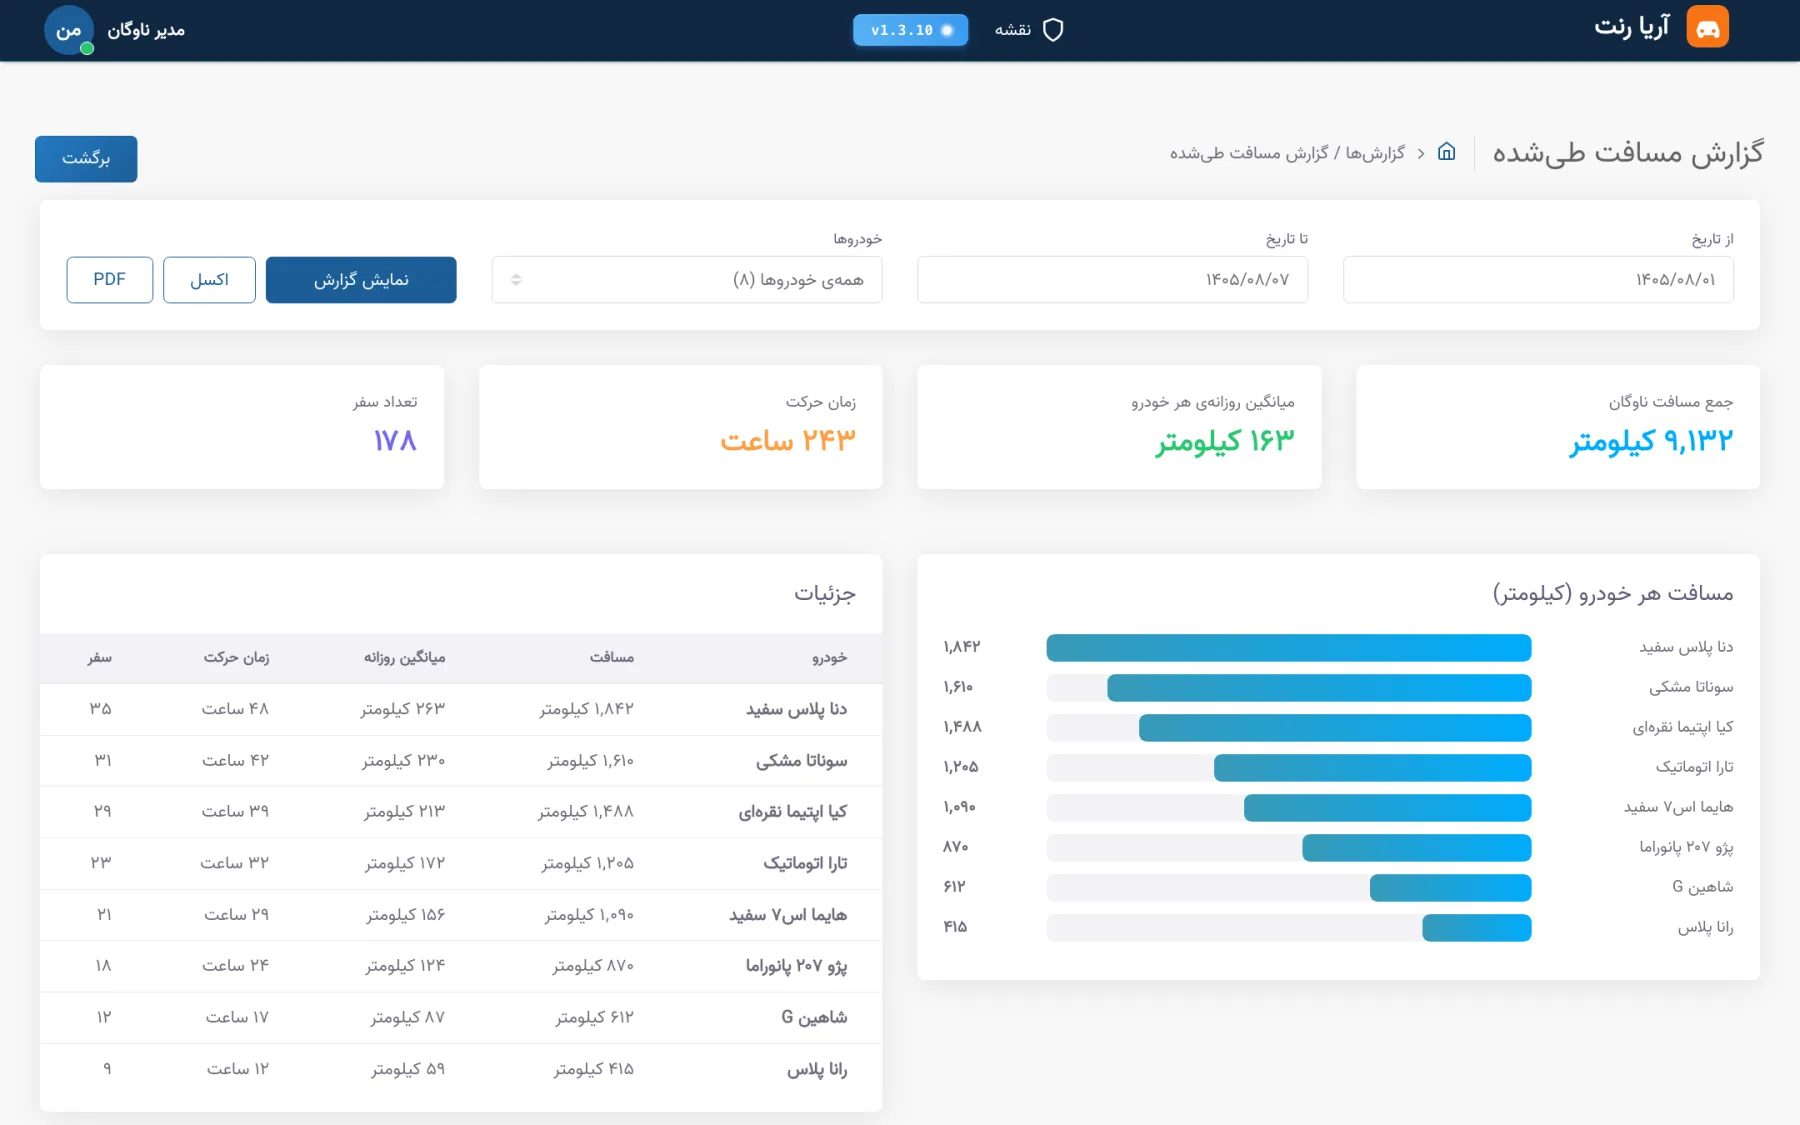This screenshot has height=1125, width=1800.
Task: Click the گزارش‌ها breadcrumb link
Action: (1375, 153)
